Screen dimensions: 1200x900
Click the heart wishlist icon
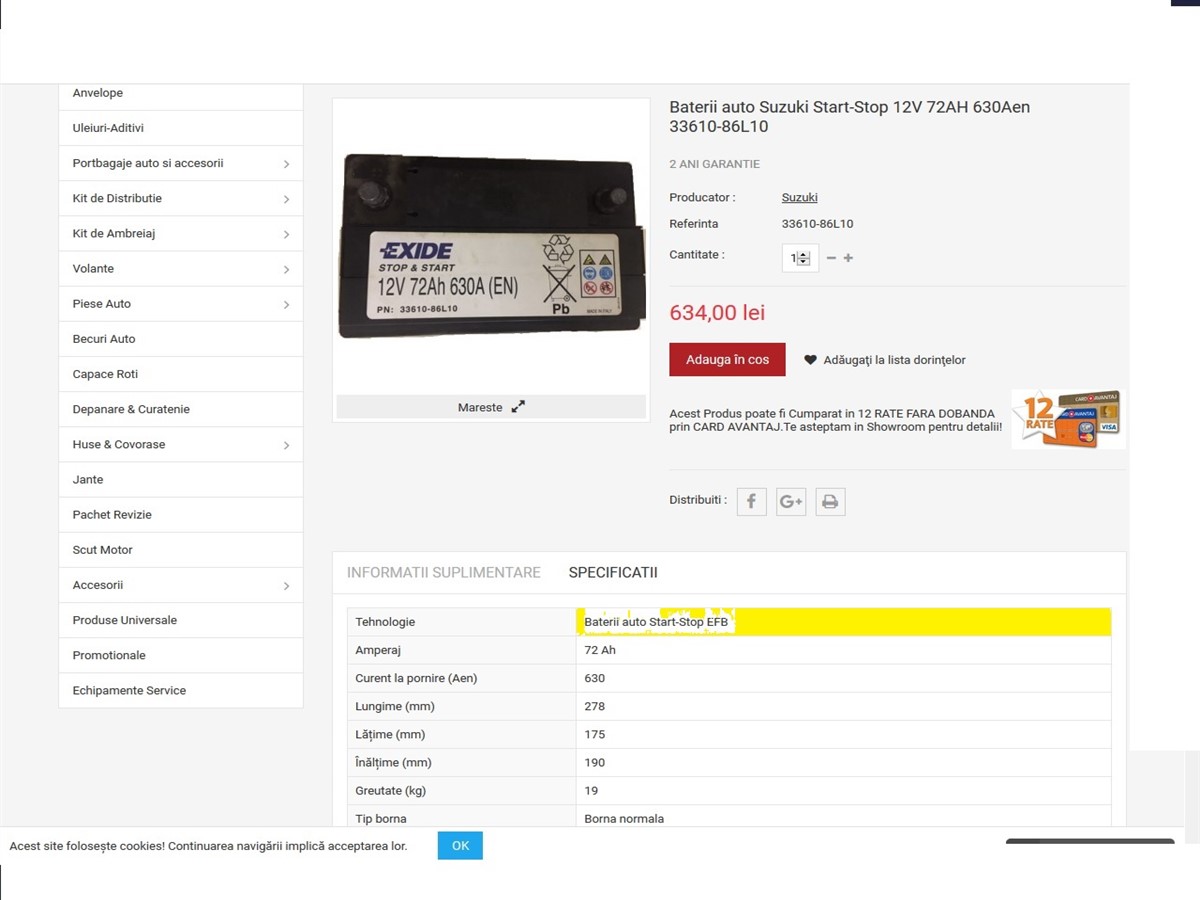tap(810, 360)
